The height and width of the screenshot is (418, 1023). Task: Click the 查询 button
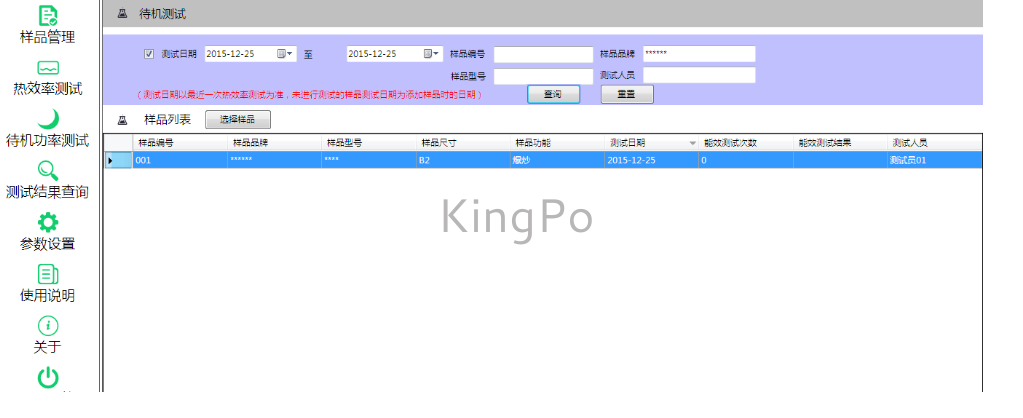[x=553, y=94]
